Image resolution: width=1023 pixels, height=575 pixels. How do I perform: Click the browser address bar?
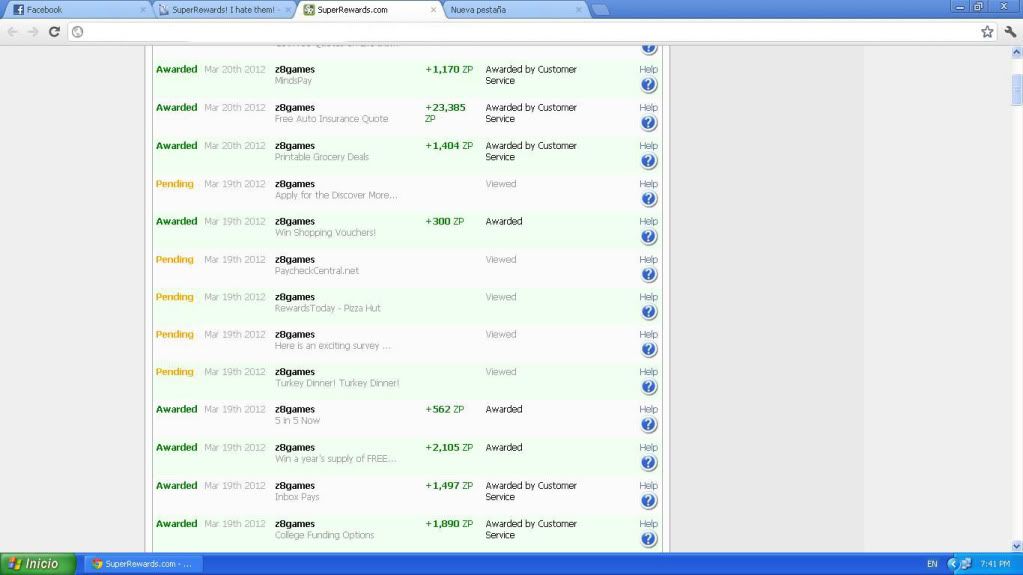pos(500,31)
